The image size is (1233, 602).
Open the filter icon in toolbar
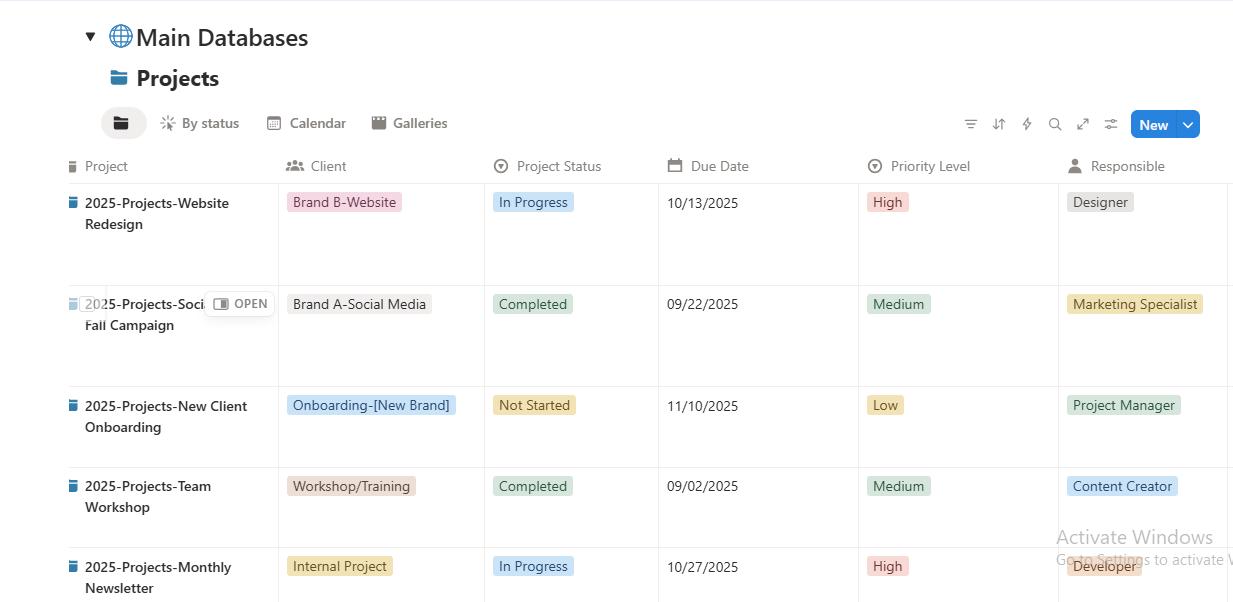pyautogui.click(x=970, y=124)
